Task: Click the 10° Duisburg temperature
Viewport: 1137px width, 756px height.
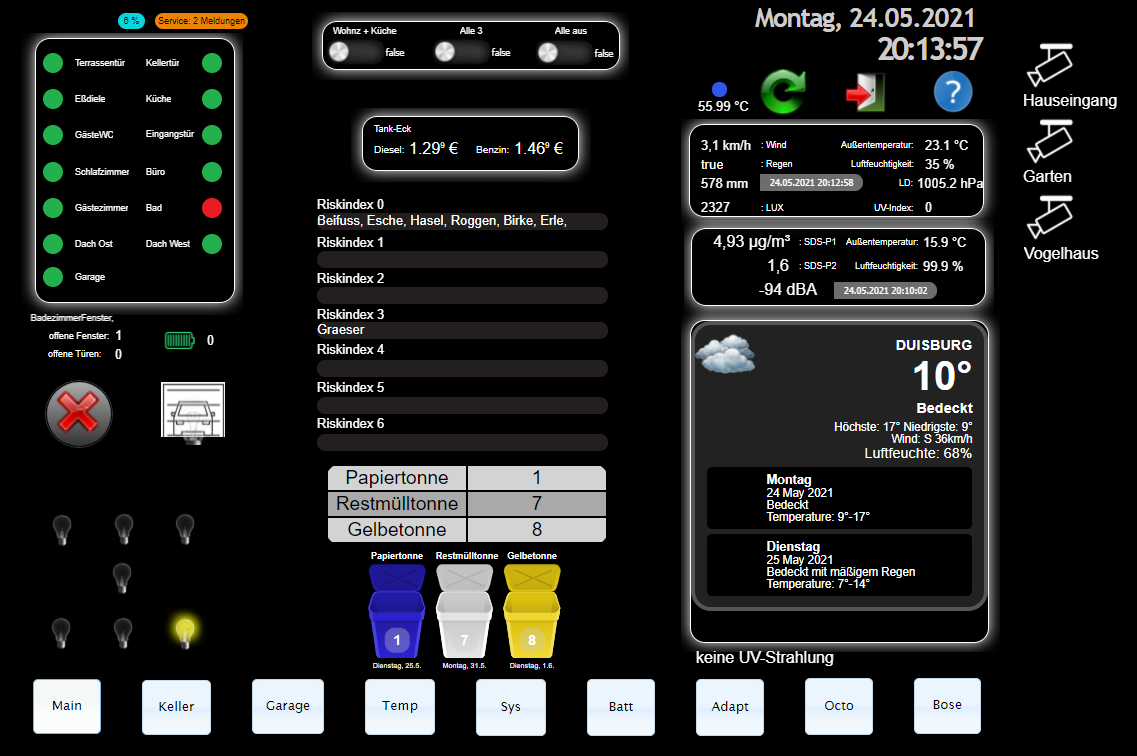Action: [x=942, y=376]
